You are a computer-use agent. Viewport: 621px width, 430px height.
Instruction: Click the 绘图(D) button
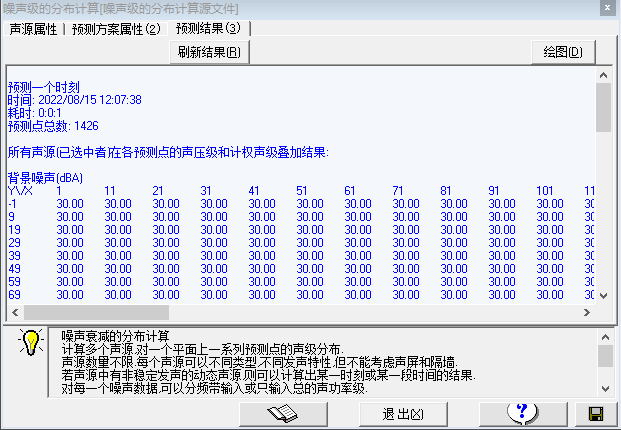coord(563,52)
